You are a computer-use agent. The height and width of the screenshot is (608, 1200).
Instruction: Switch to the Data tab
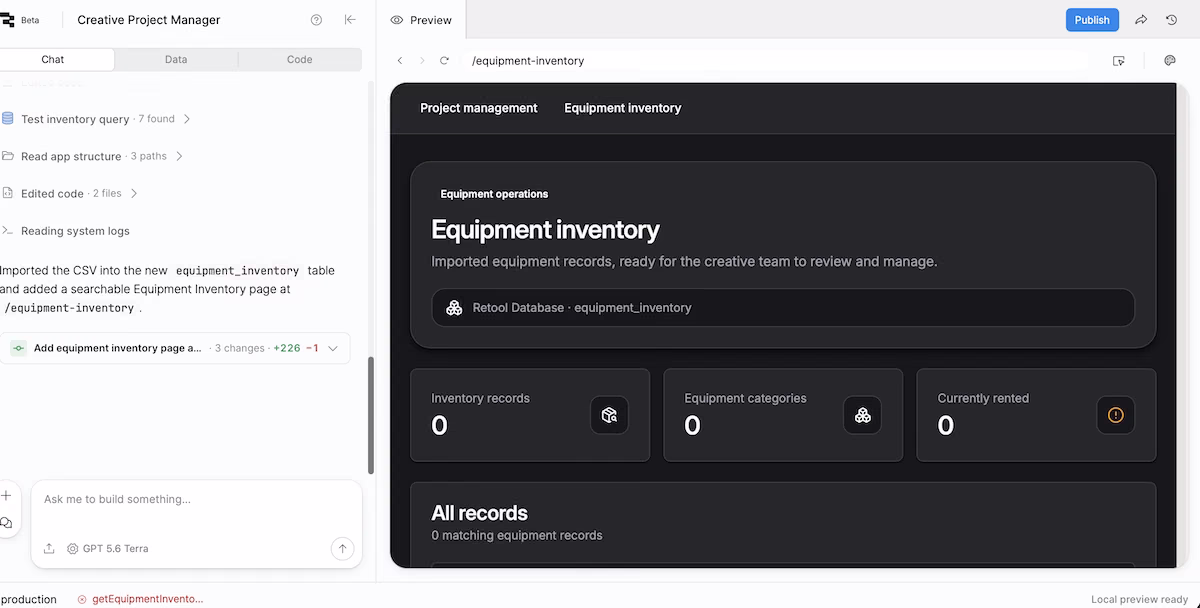[x=176, y=60]
